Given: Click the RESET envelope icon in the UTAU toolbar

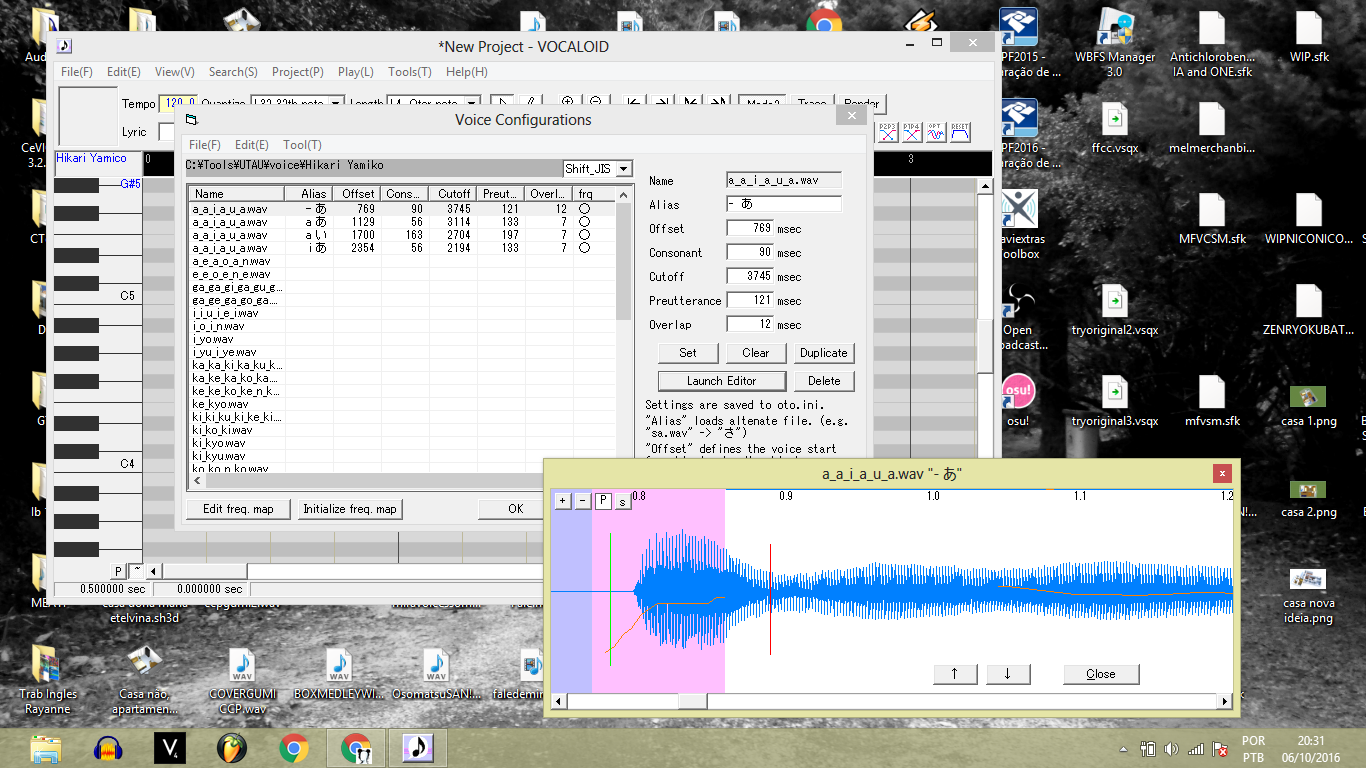Looking at the screenshot, I should click(x=961, y=132).
